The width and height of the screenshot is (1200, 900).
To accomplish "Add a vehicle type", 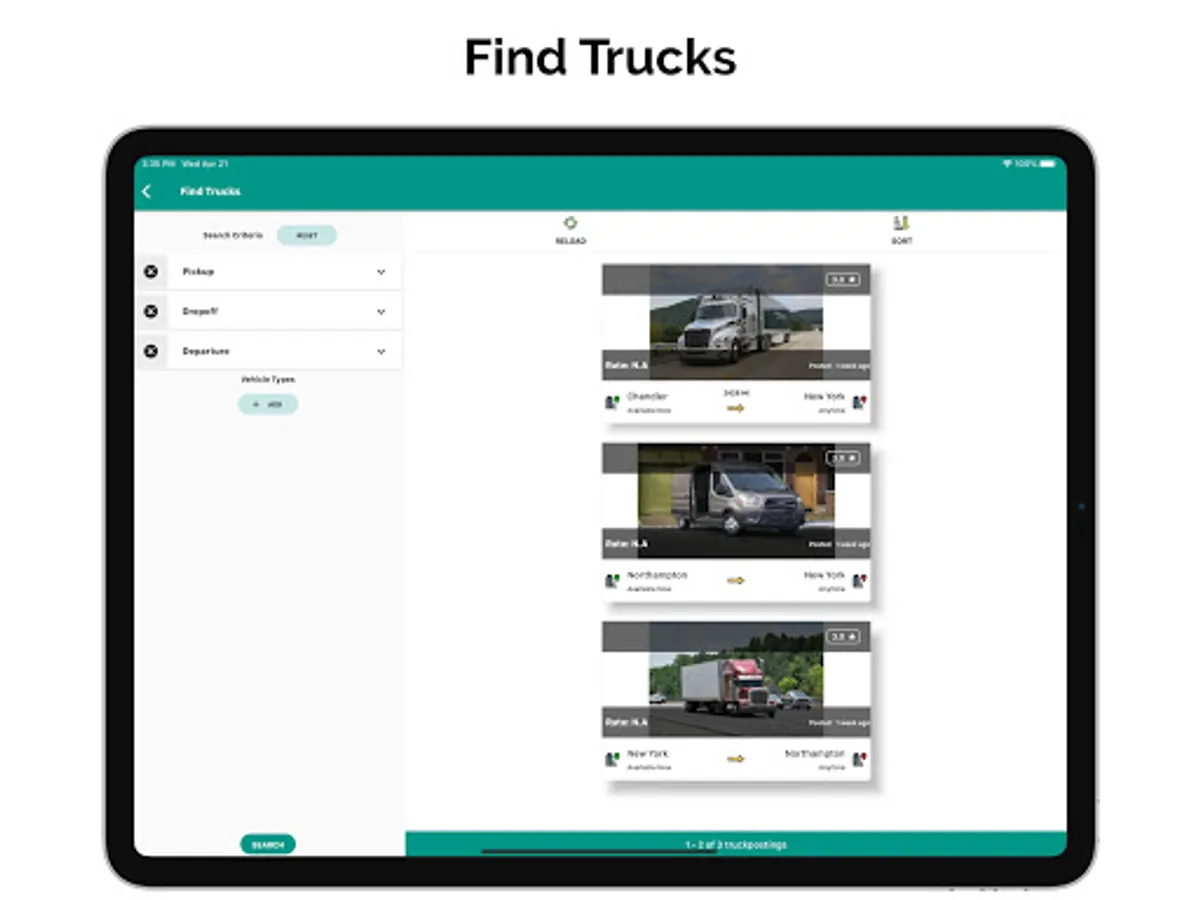I will pos(268,404).
